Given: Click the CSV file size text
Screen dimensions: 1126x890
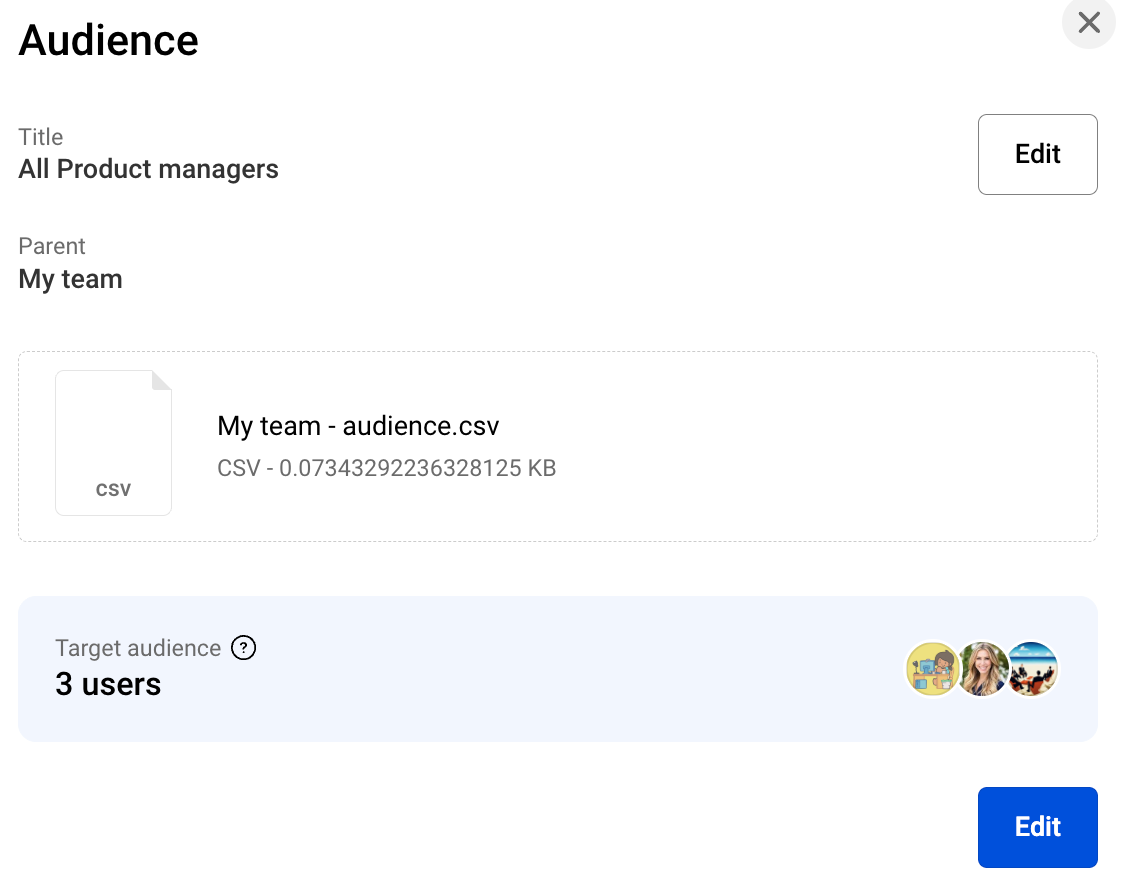Looking at the screenshot, I should 386,468.
